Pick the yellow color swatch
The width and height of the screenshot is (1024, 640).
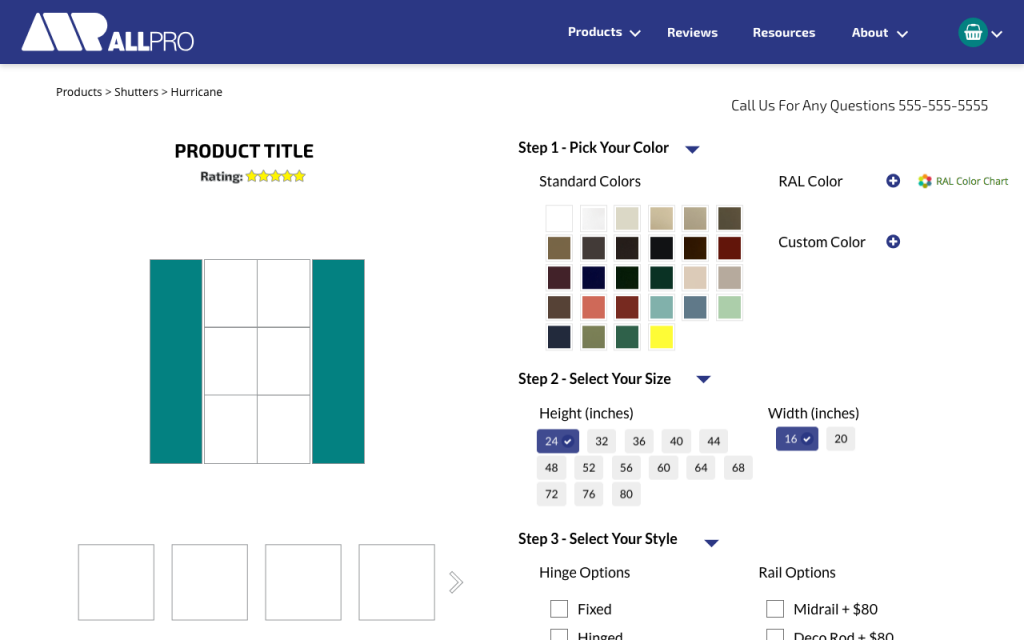click(661, 337)
